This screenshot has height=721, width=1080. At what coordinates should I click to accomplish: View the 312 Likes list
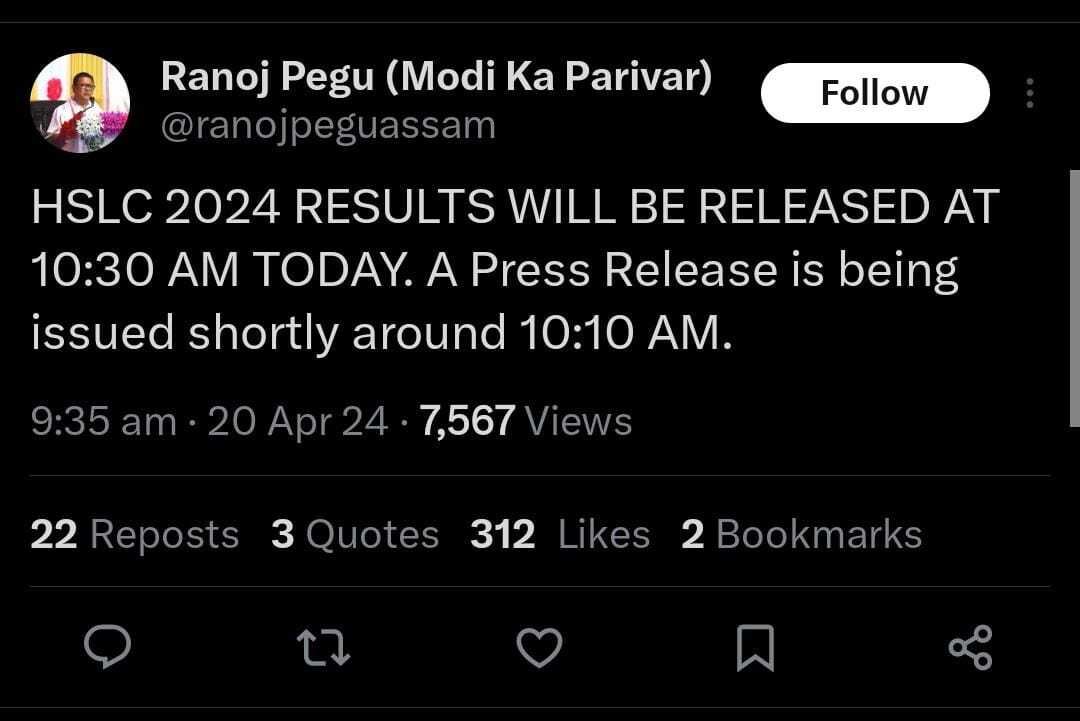point(560,534)
